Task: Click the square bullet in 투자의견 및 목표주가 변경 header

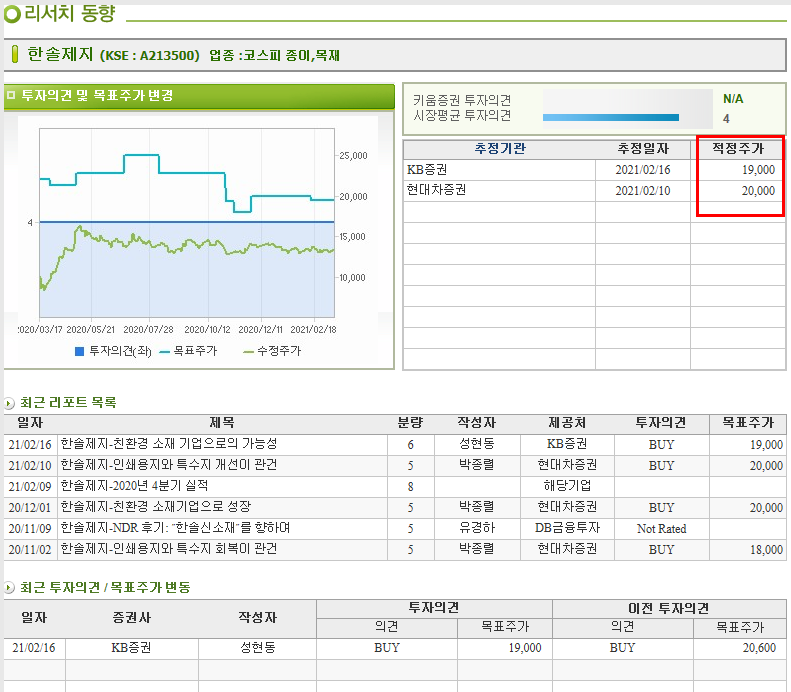Action: [11, 95]
